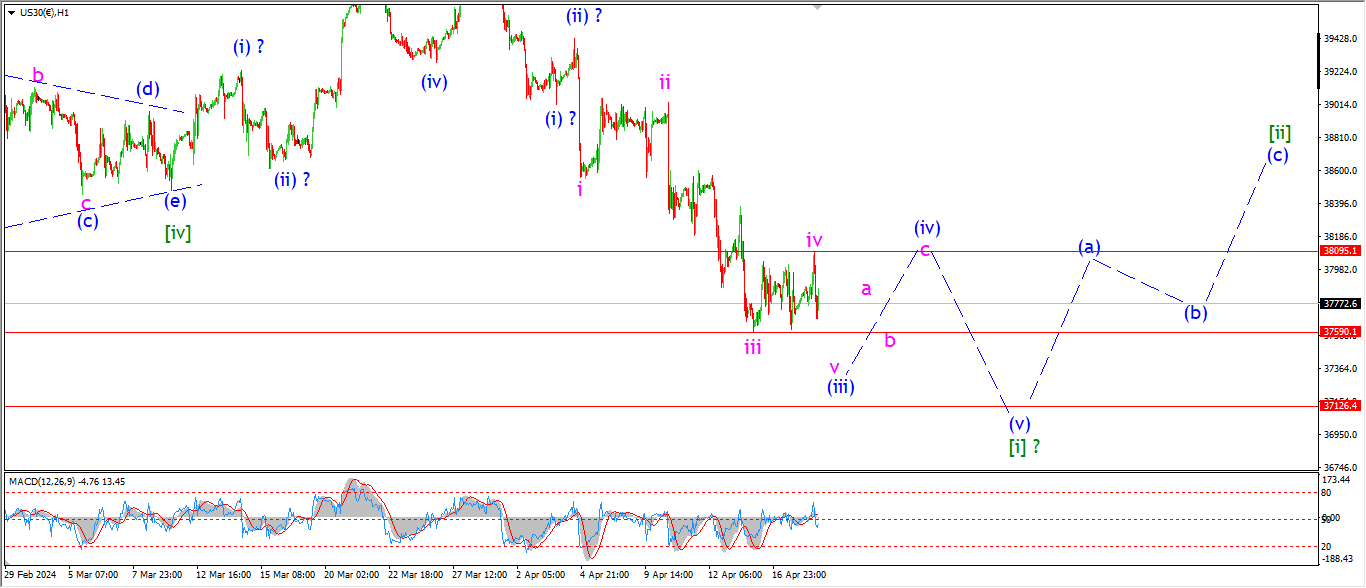Click the 15 Mar 08:00 time label
The width and height of the screenshot is (1366, 588).
point(288,575)
